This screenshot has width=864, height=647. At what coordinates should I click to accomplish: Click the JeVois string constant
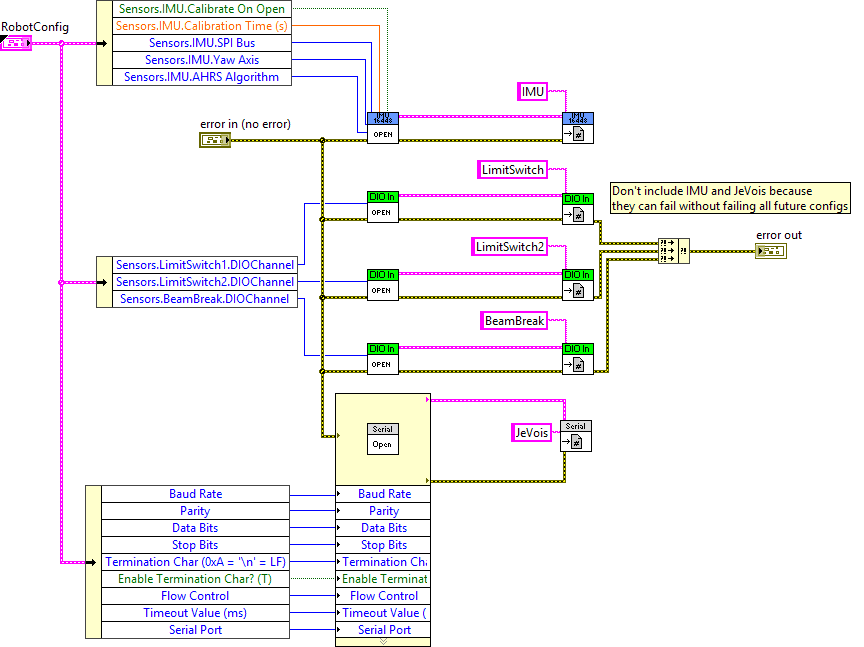point(530,432)
